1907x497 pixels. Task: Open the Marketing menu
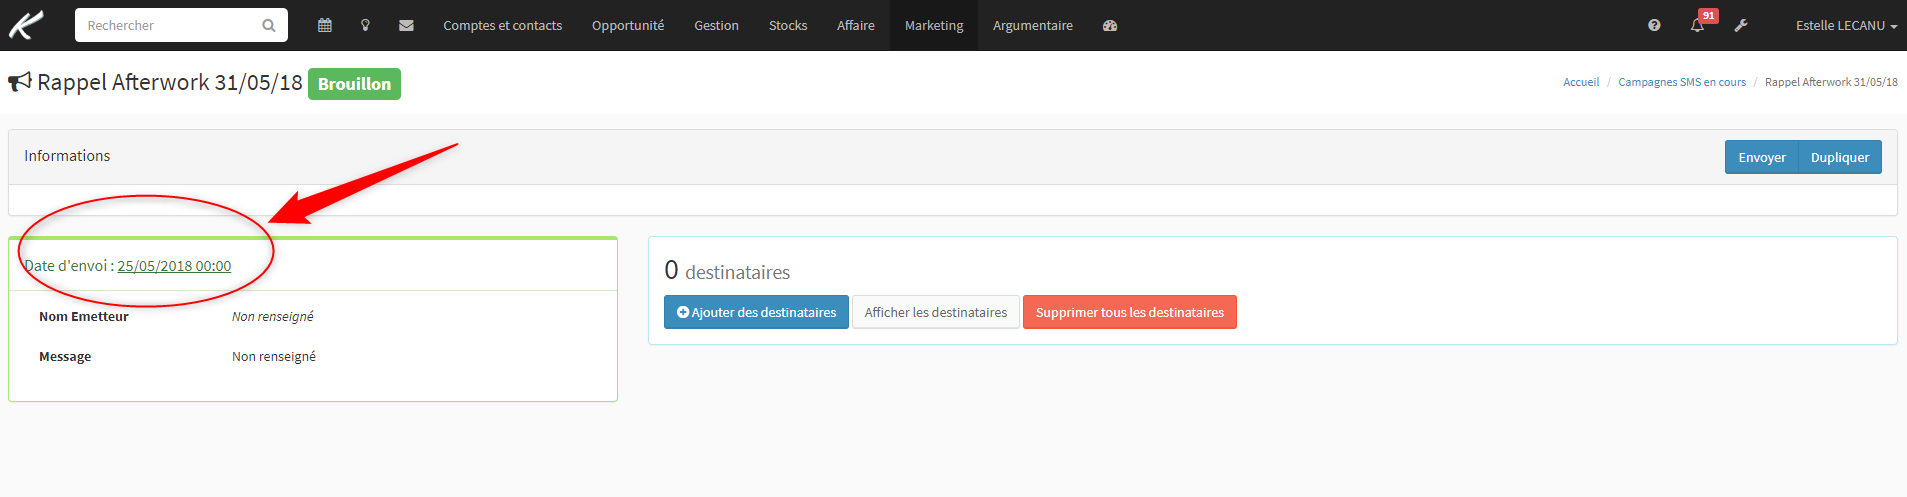click(x=934, y=25)
